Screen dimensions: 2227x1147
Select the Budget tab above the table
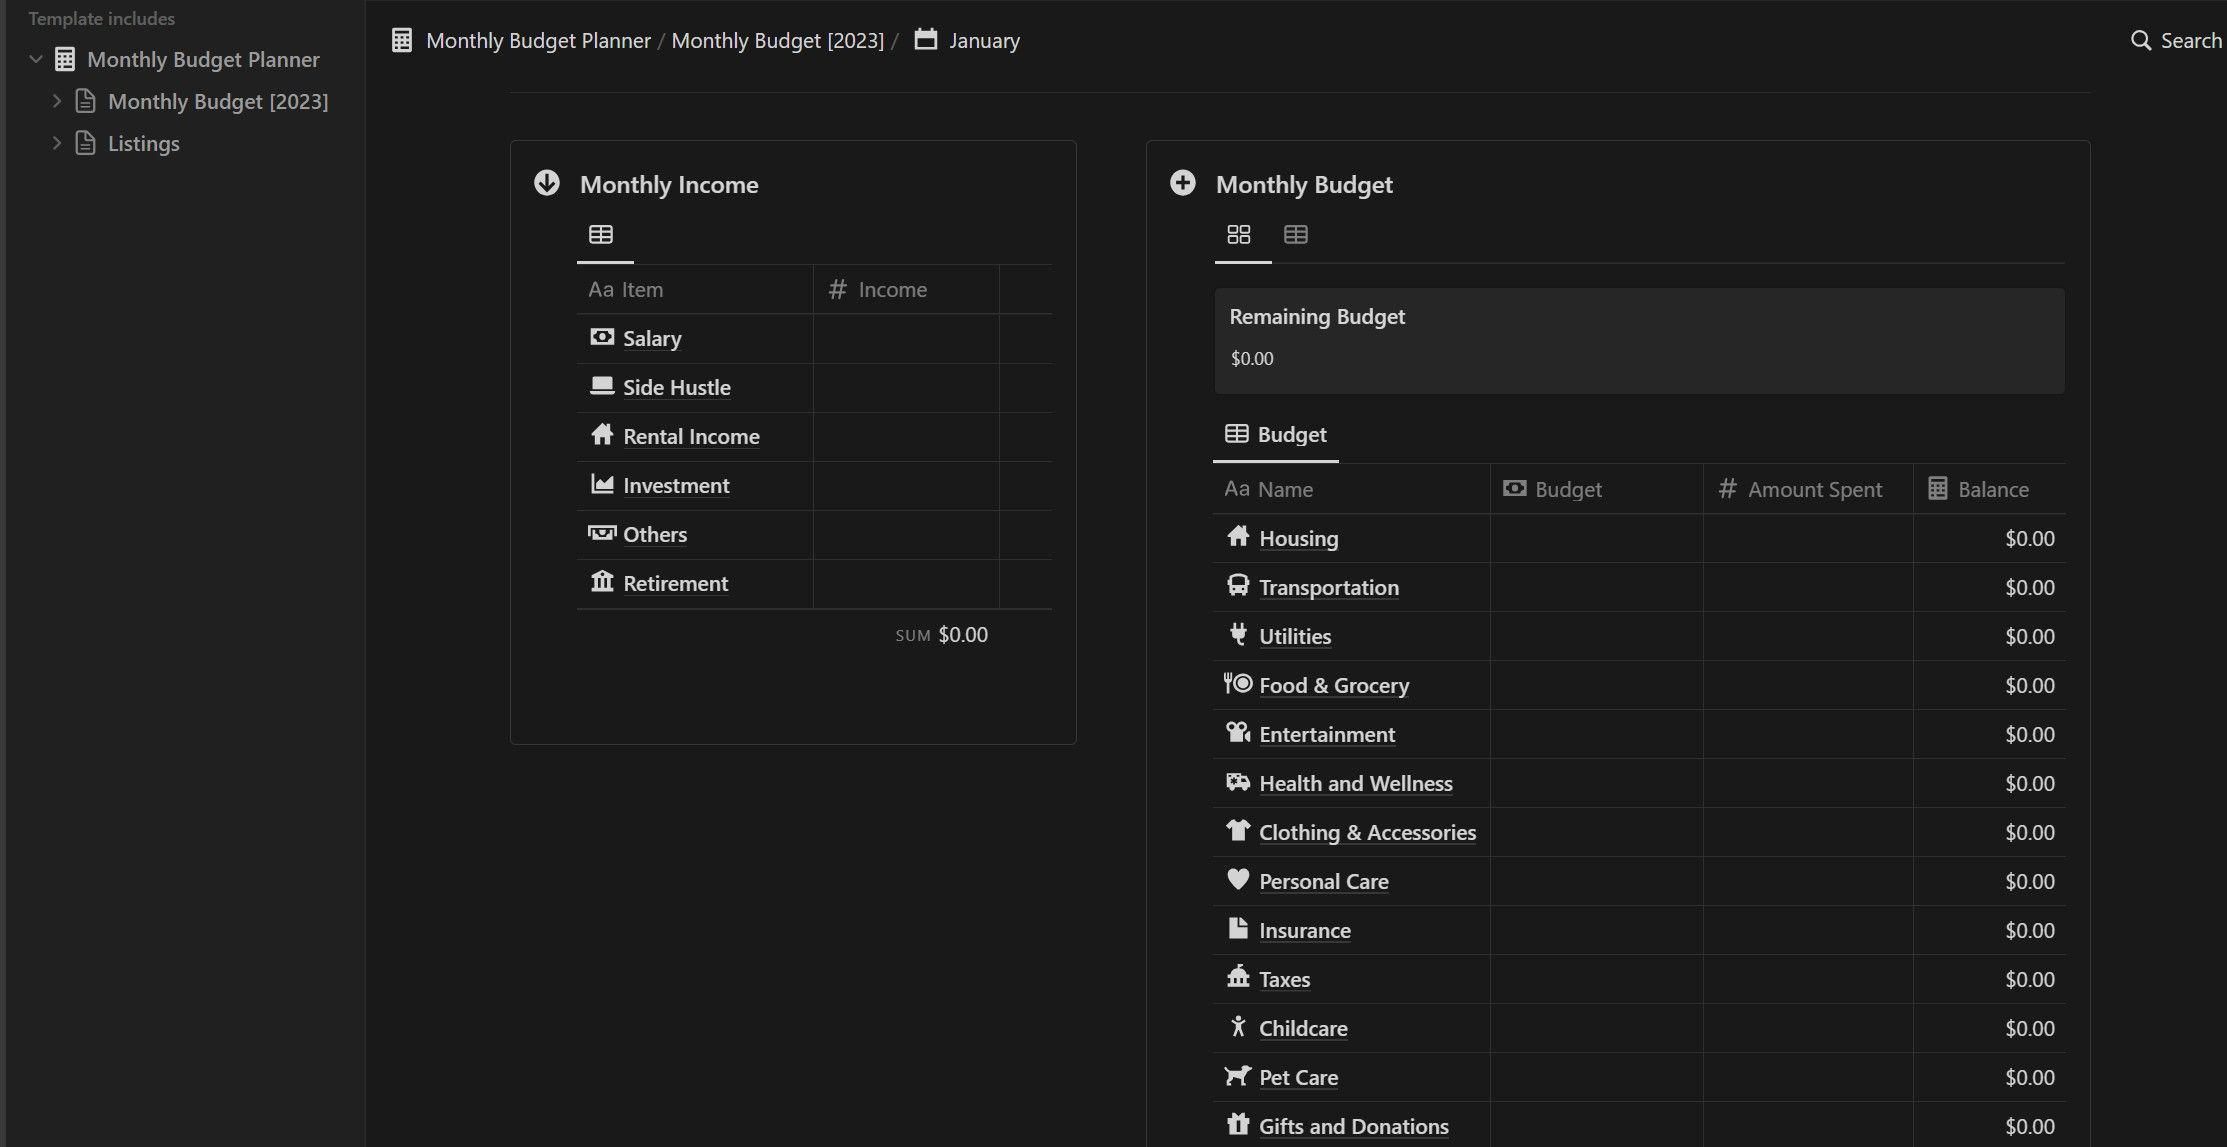[1291, 434]
